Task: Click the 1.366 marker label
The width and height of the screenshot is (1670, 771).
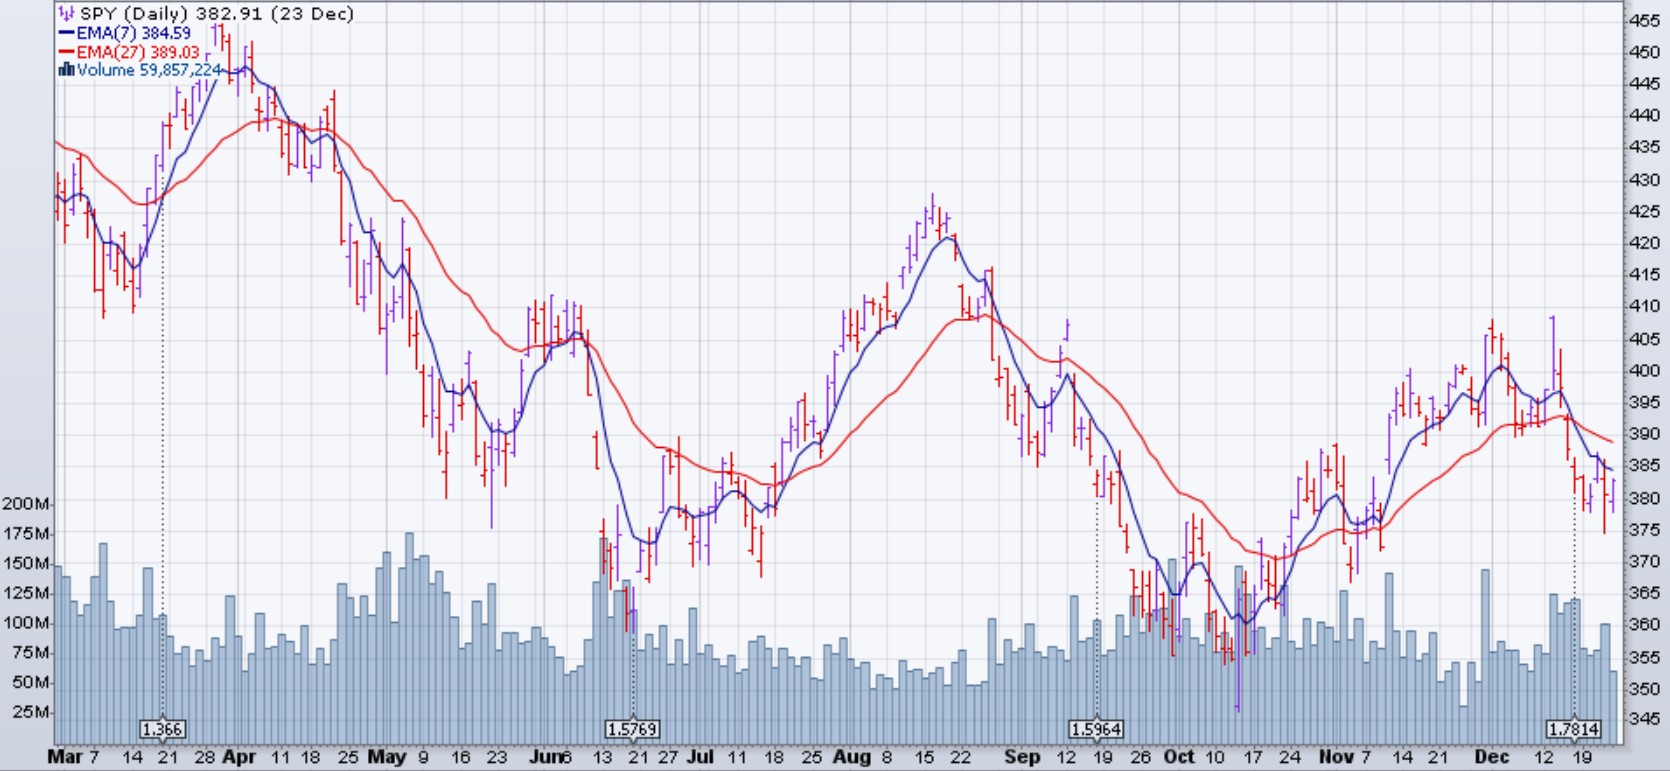Action: tap(162, 729)
